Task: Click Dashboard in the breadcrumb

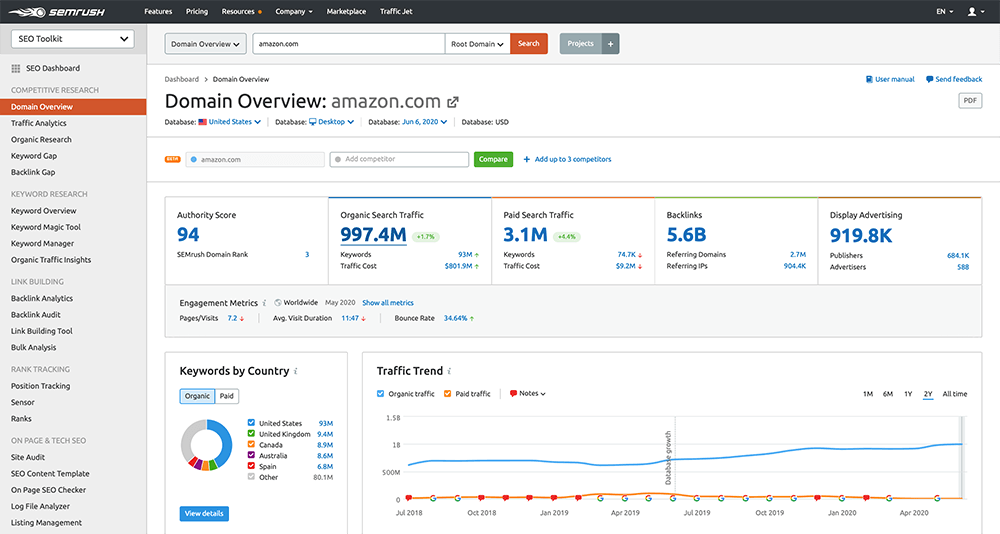Action: [x=182, y=79]
